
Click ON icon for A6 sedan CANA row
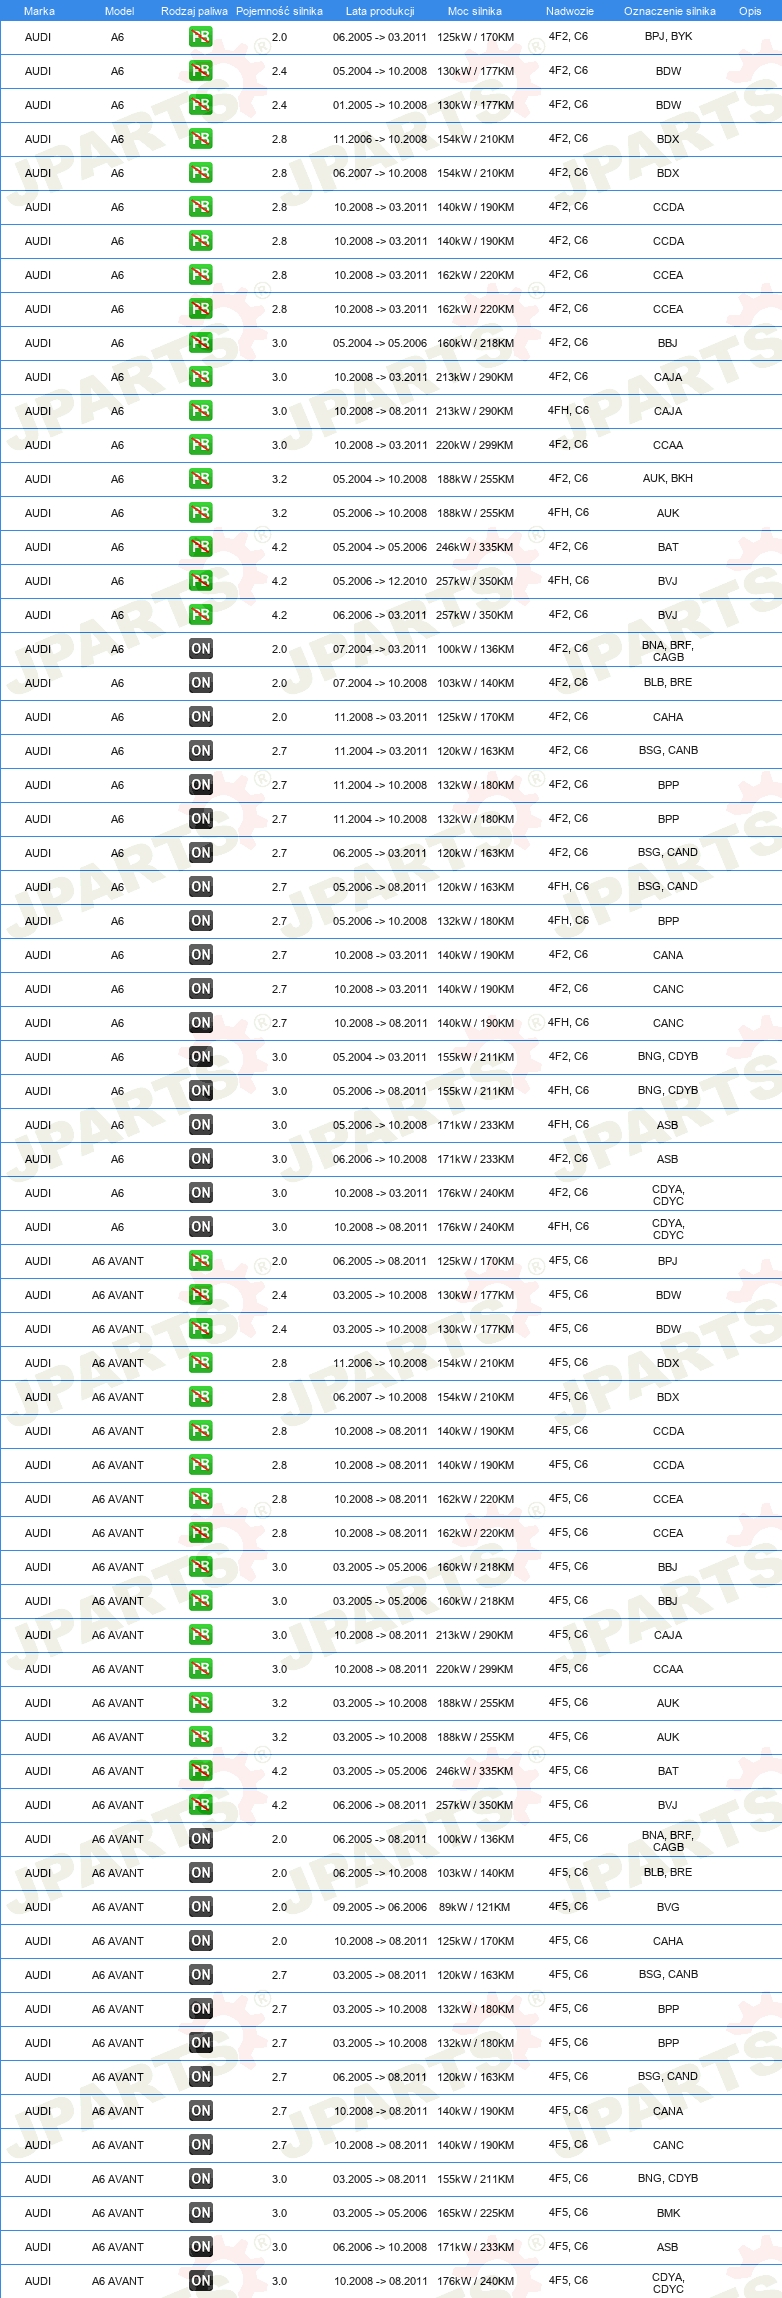tap(200, 955)
